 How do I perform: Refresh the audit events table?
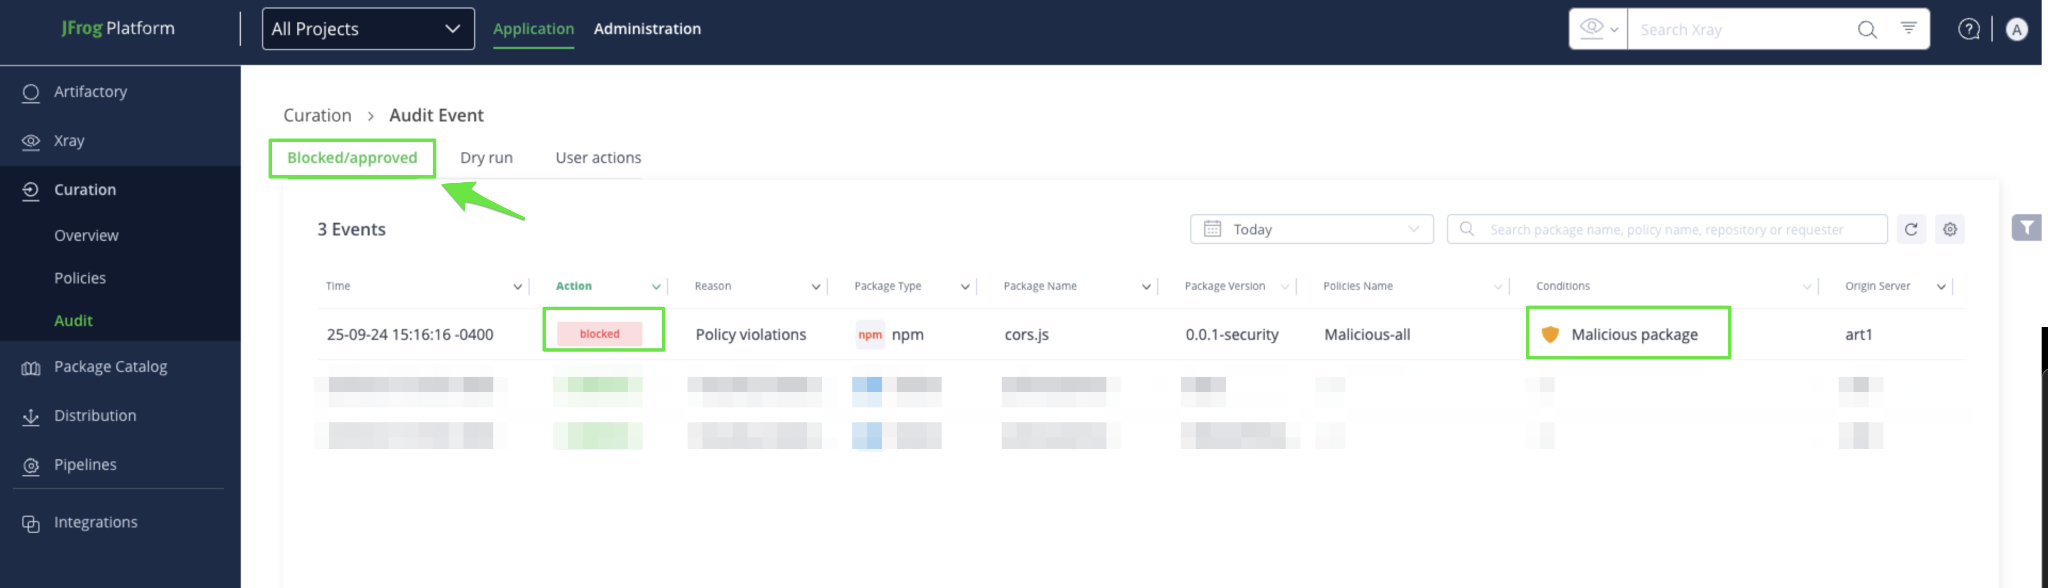pyautogui.click(x=1911, y=229)
